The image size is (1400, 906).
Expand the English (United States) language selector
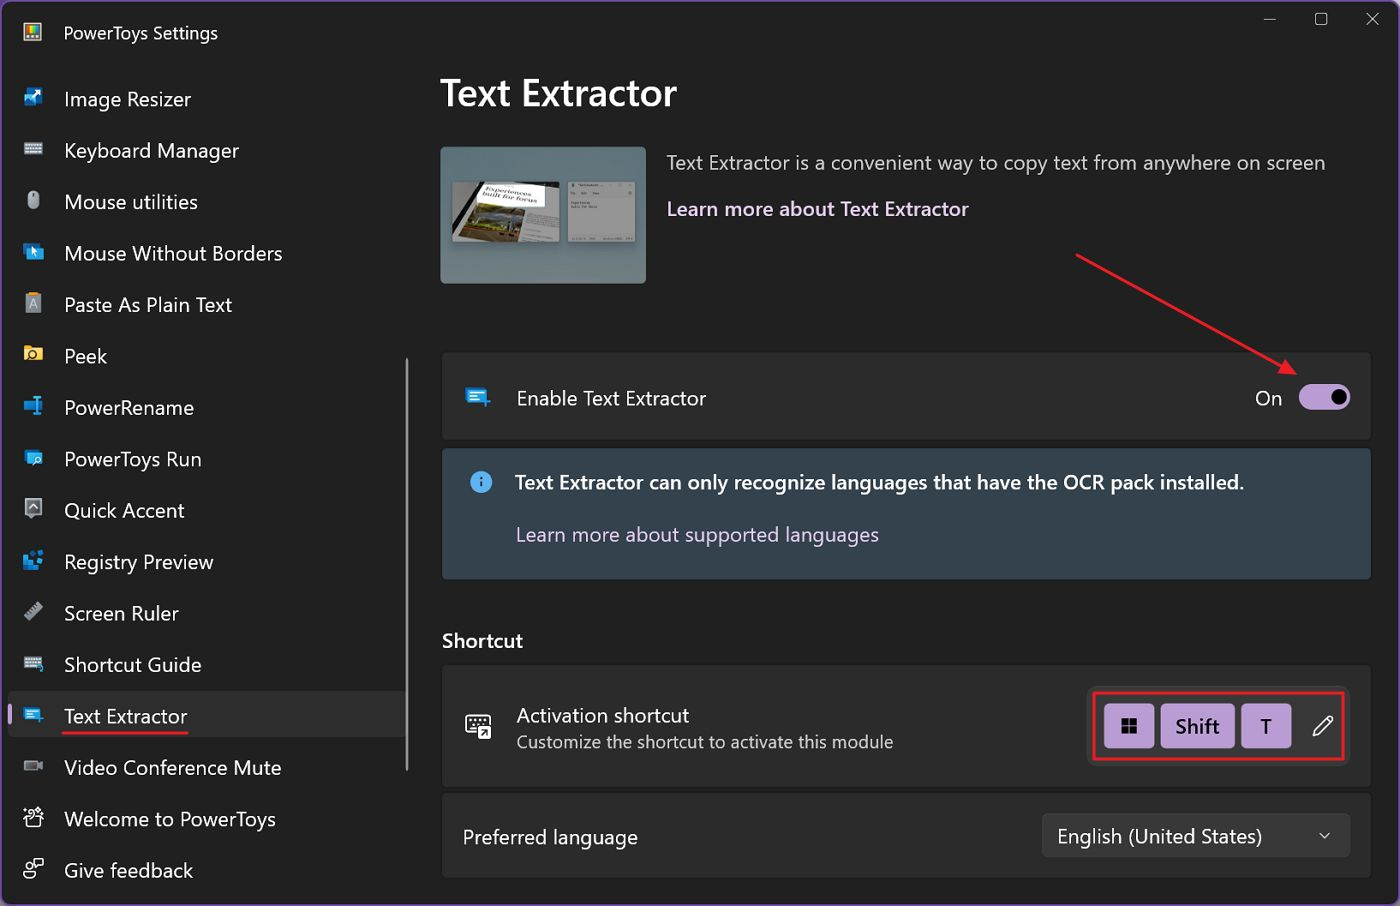tap(1195, 835)
